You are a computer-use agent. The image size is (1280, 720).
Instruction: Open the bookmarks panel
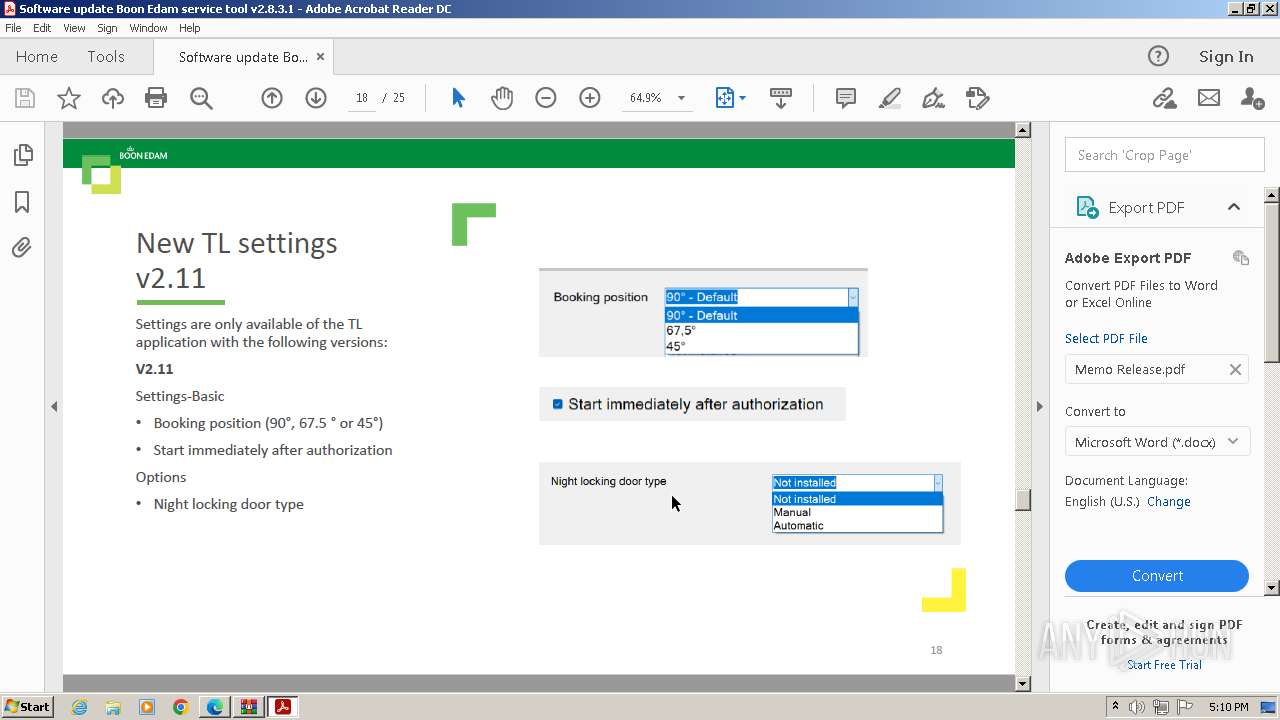click(22, 202)
